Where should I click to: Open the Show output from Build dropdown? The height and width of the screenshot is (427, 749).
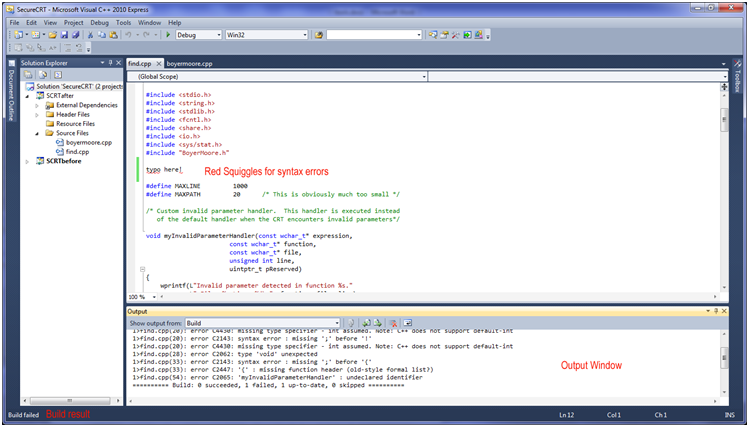262,323
